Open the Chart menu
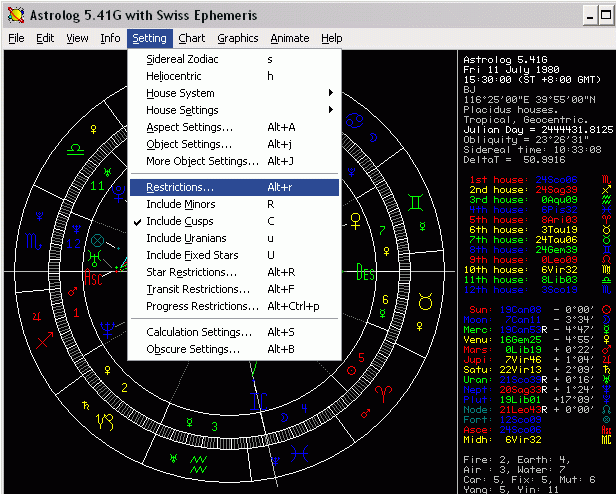Screen dimensions: 616x494 191,38
